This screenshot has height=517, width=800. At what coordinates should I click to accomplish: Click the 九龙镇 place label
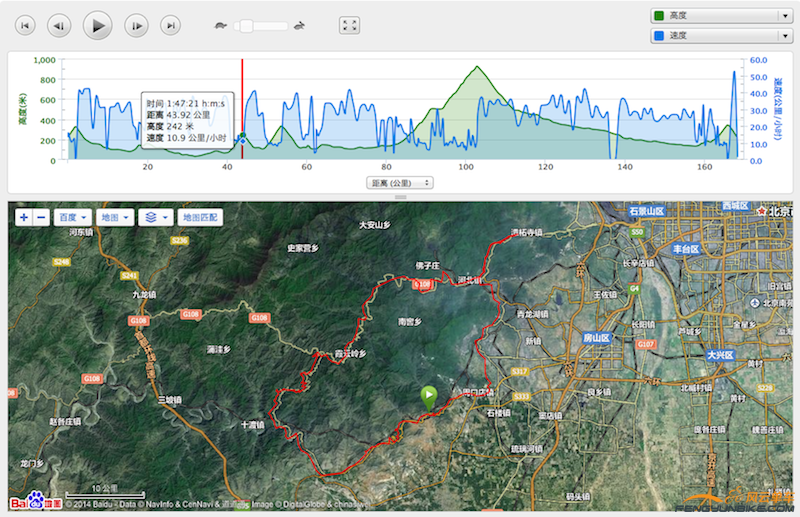pyautogui.click(x=144, y=294)
